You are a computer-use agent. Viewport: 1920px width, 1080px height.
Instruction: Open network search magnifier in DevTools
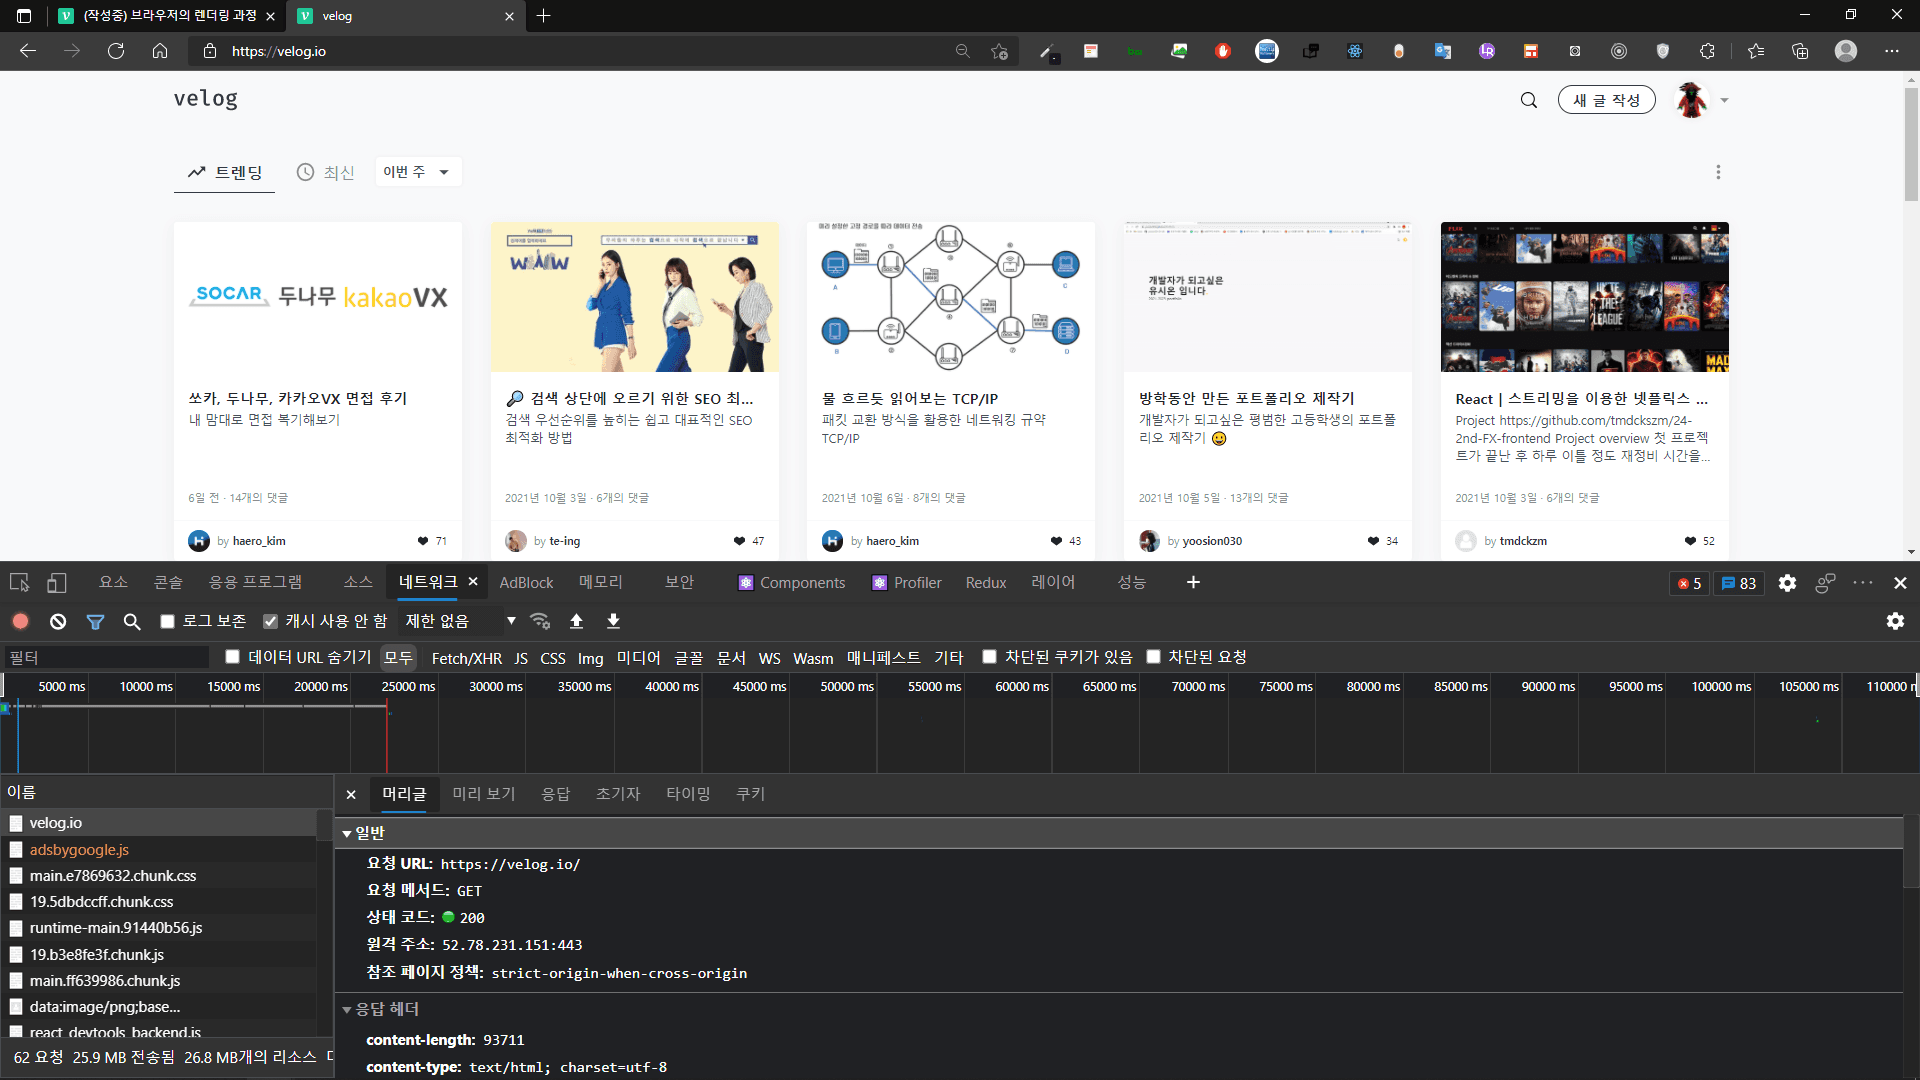click(x=131, y=621)
